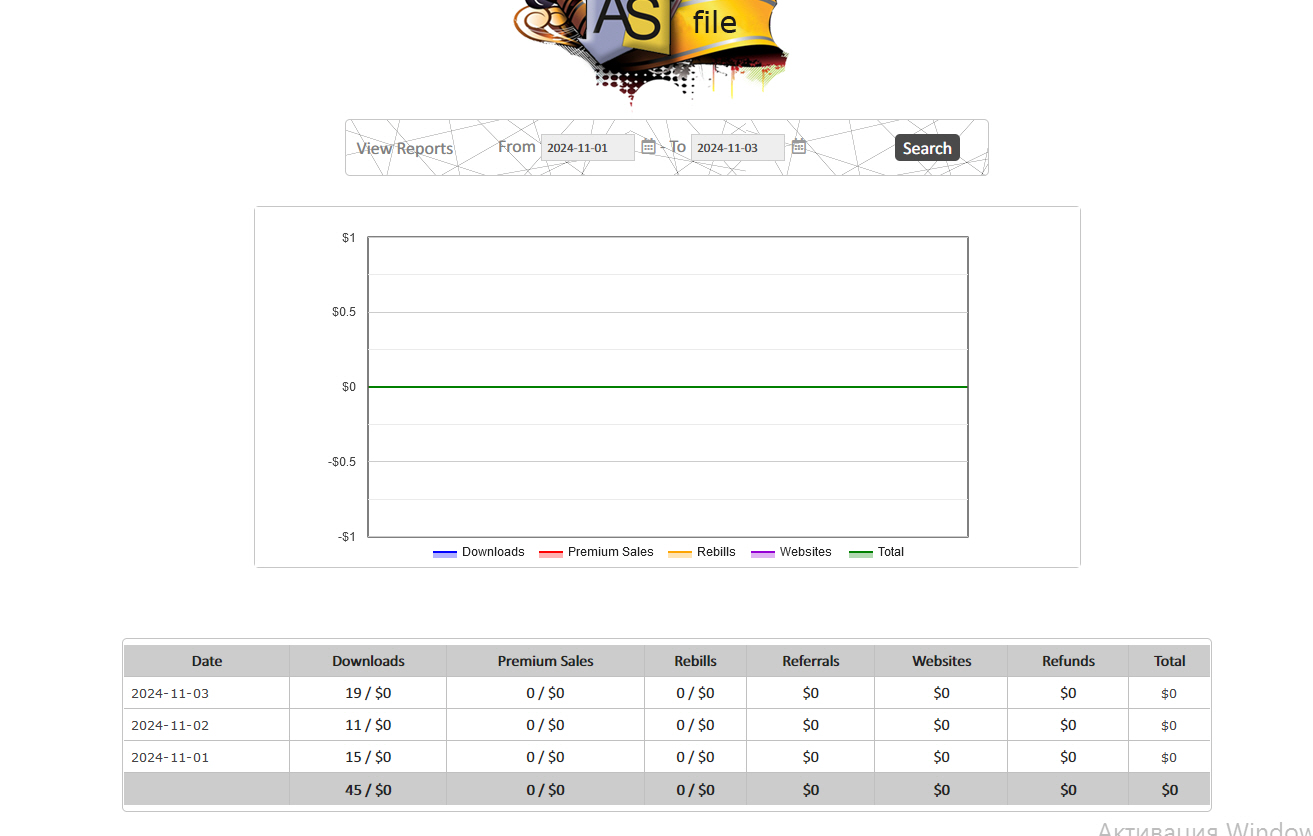Open the To date calendar icon
1313x836 pixels.
click(x=798, y=147)
